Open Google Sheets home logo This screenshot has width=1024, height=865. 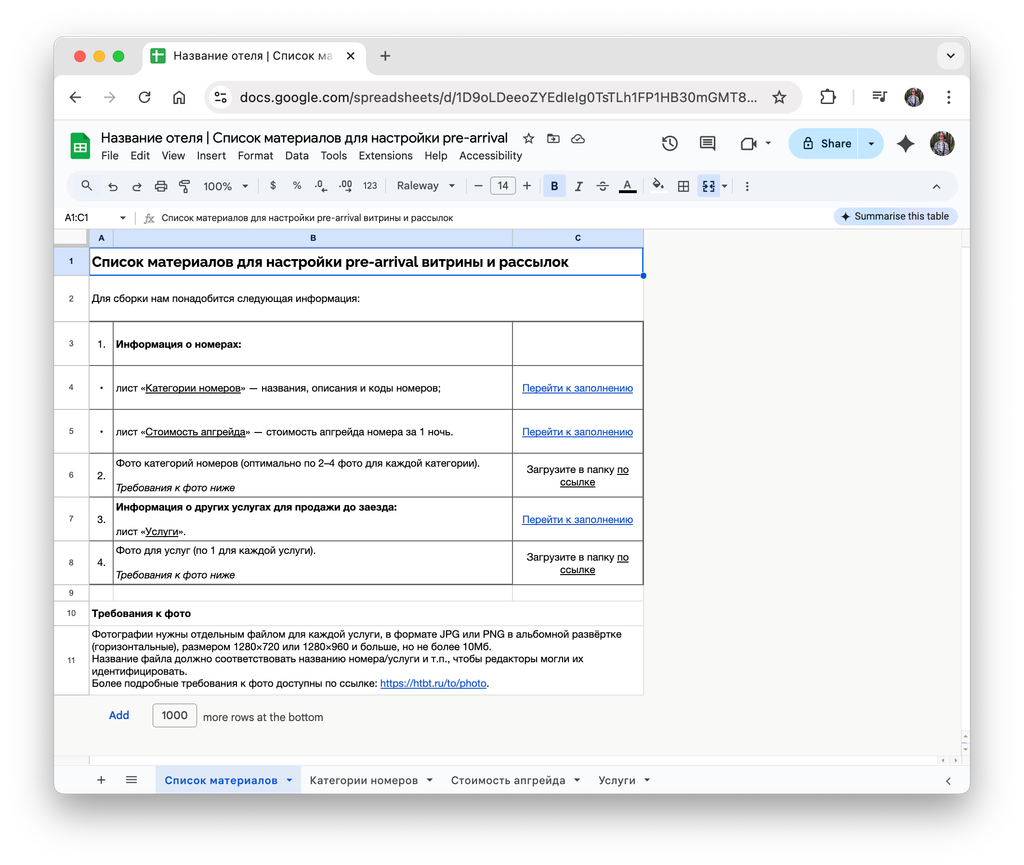[x=80, y=146]
